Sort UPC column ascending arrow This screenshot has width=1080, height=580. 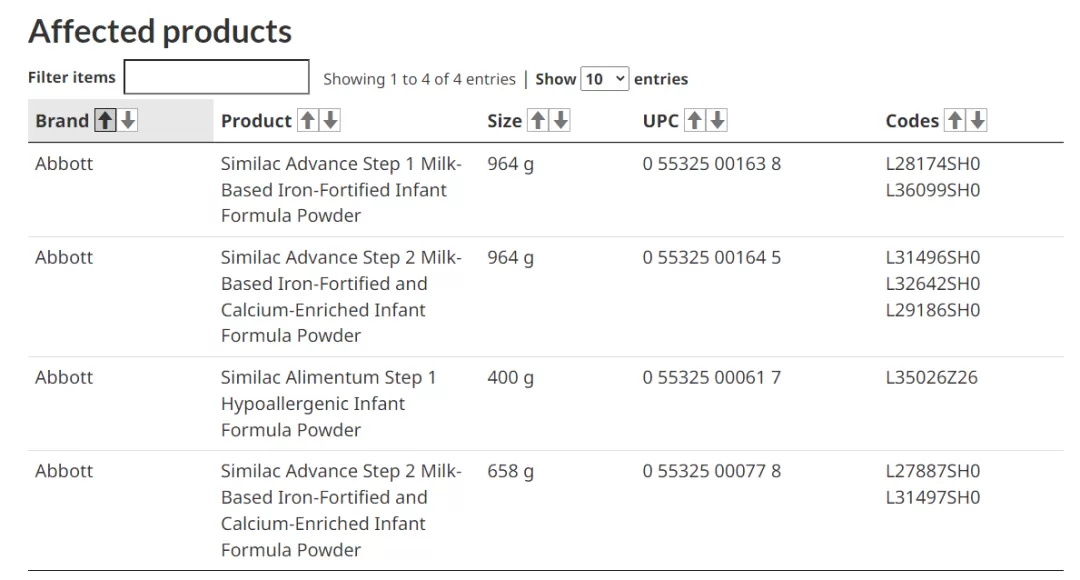tap(695, 121)
